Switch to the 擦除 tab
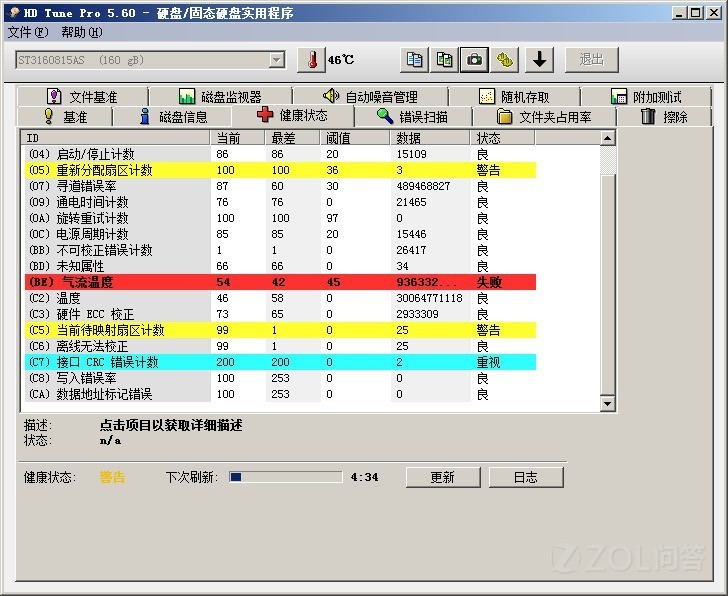728x596 pixels. (x=664, y=117)
